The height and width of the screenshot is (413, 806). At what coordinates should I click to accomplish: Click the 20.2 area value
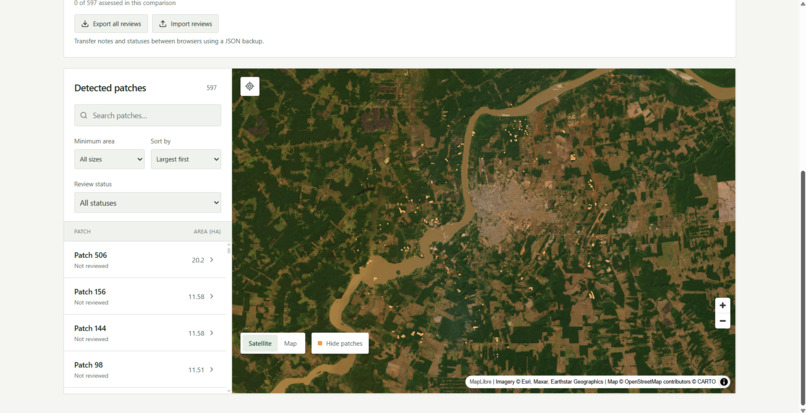pyautogui.click(x=198, y=260)
